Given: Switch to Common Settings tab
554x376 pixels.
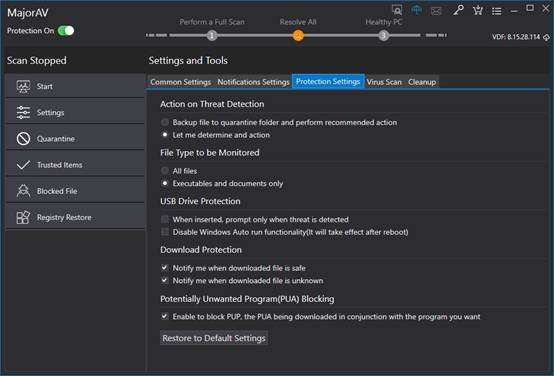Looking at the screenshot, I should (x=181, y=82).
